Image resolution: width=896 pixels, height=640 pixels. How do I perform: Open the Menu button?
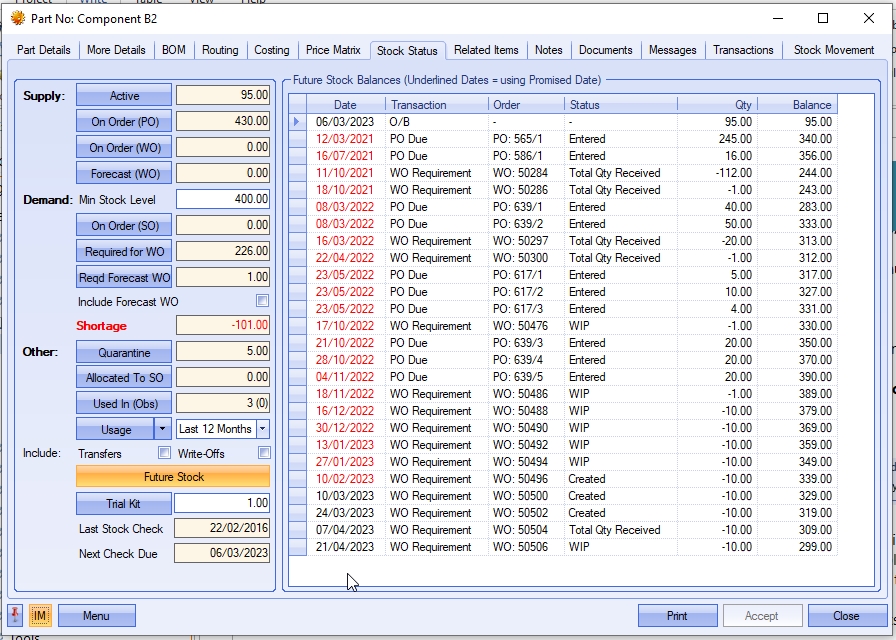(x=96, y=616)
